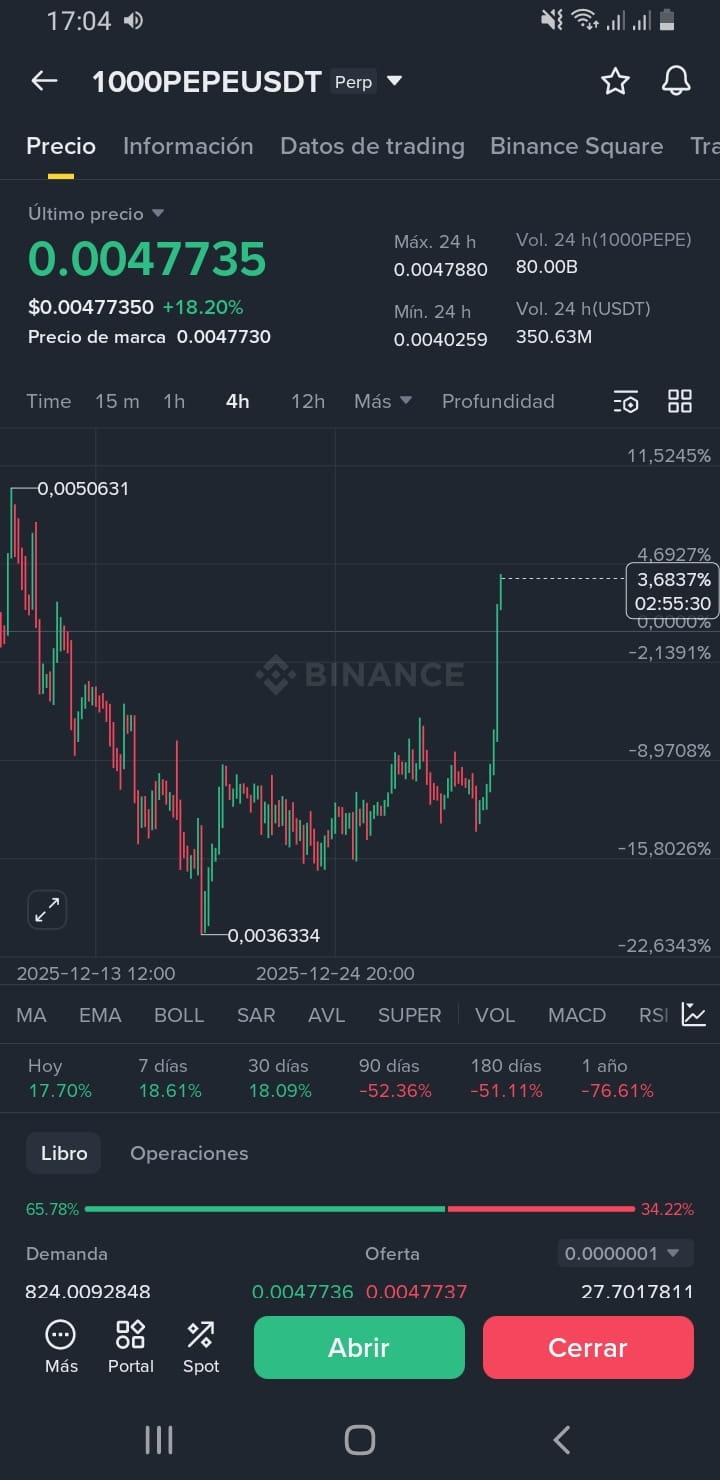Toggle MA indicator

(x=31, y=1015)
